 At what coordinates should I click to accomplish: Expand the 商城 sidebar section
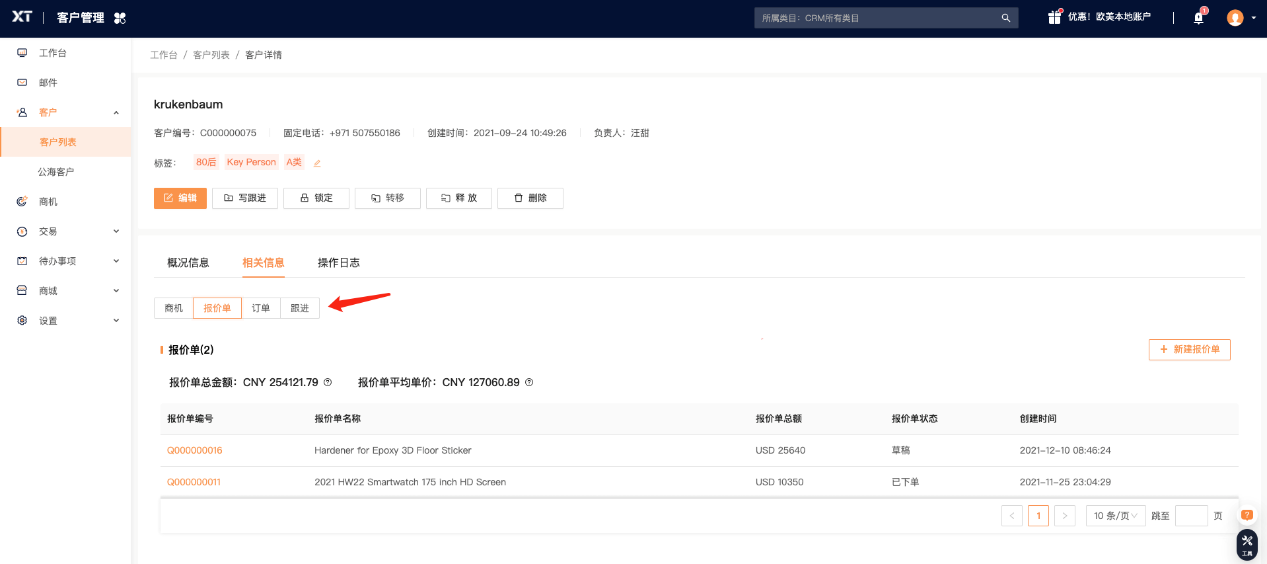pos(116,291)
